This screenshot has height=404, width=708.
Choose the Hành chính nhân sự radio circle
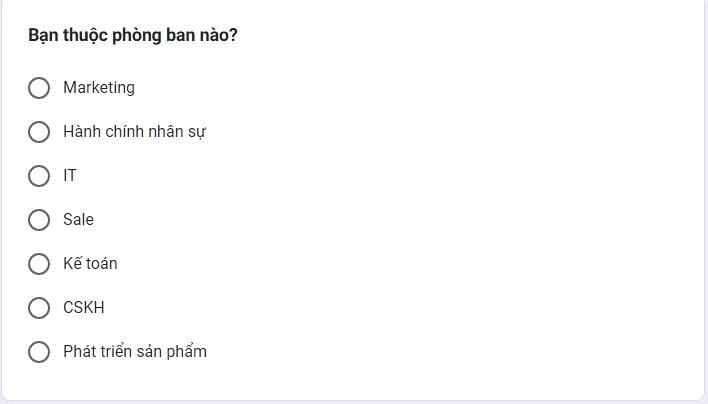pyautogui.click(x=39, y=132)
